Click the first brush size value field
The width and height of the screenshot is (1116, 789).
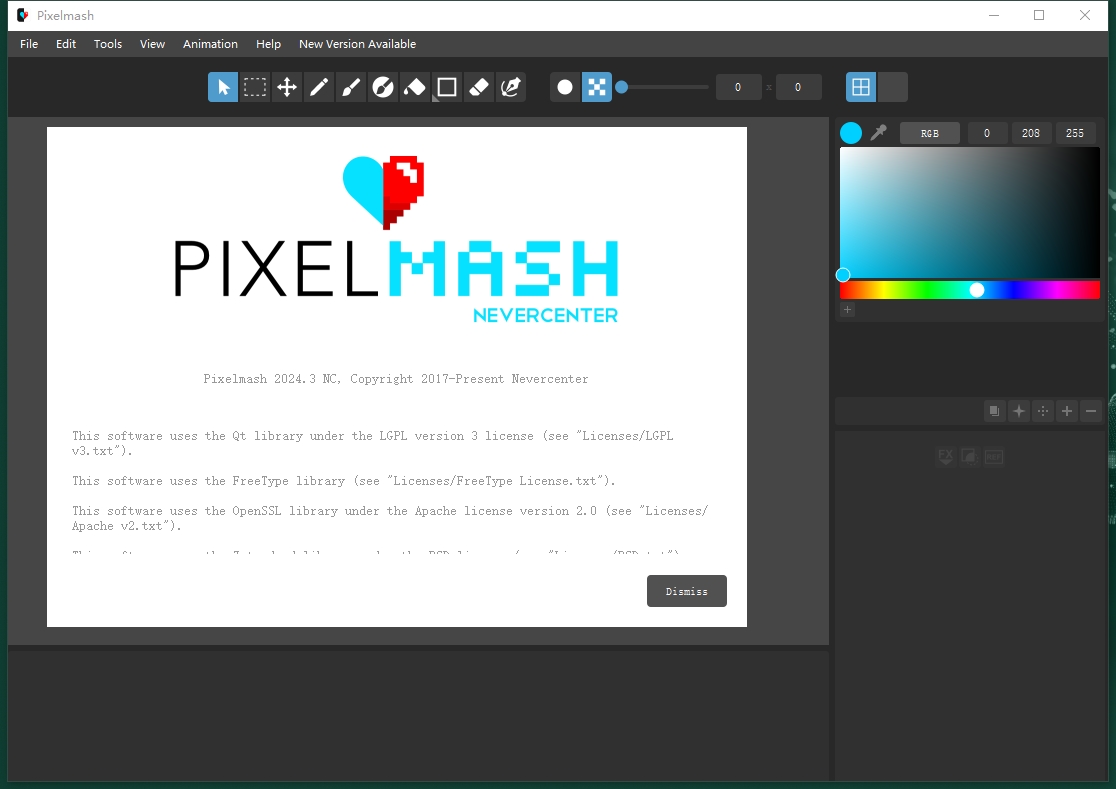[x=738, y=88]
